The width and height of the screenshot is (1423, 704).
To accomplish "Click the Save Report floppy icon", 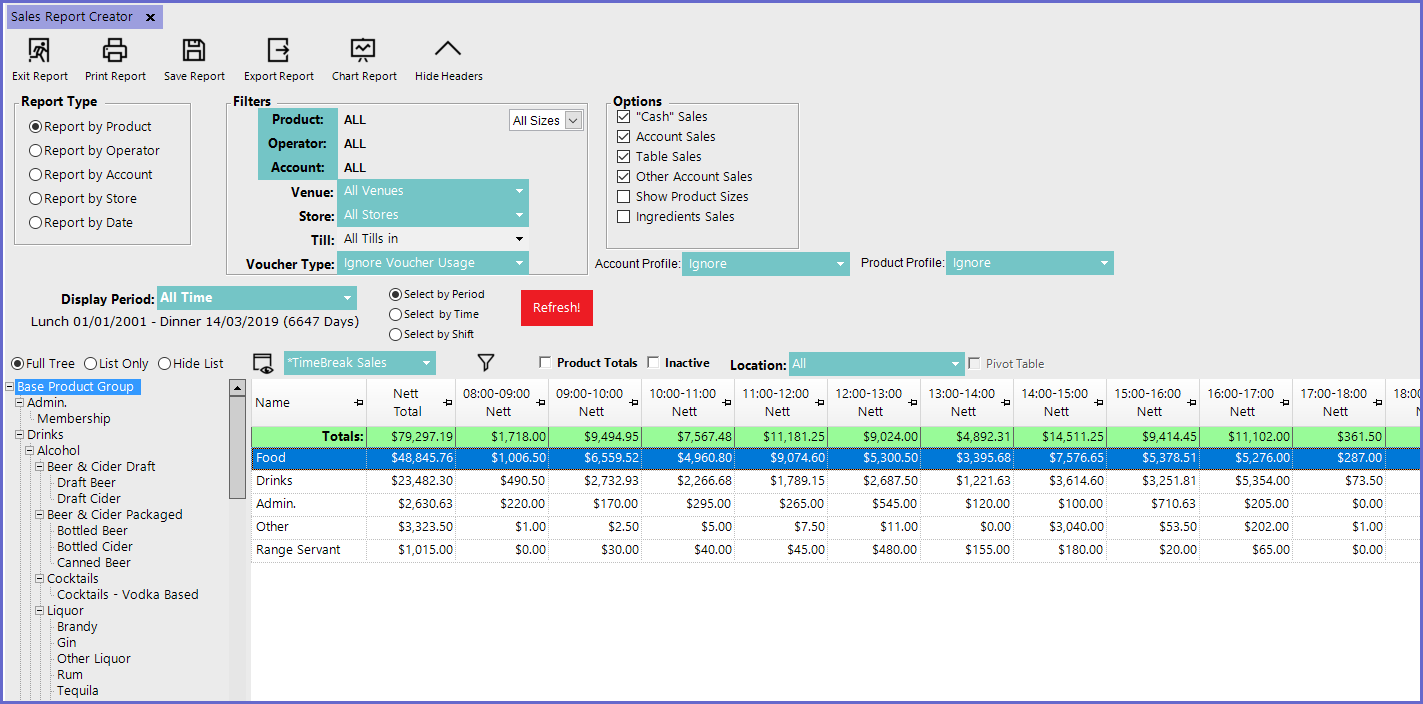I will 194,50.
